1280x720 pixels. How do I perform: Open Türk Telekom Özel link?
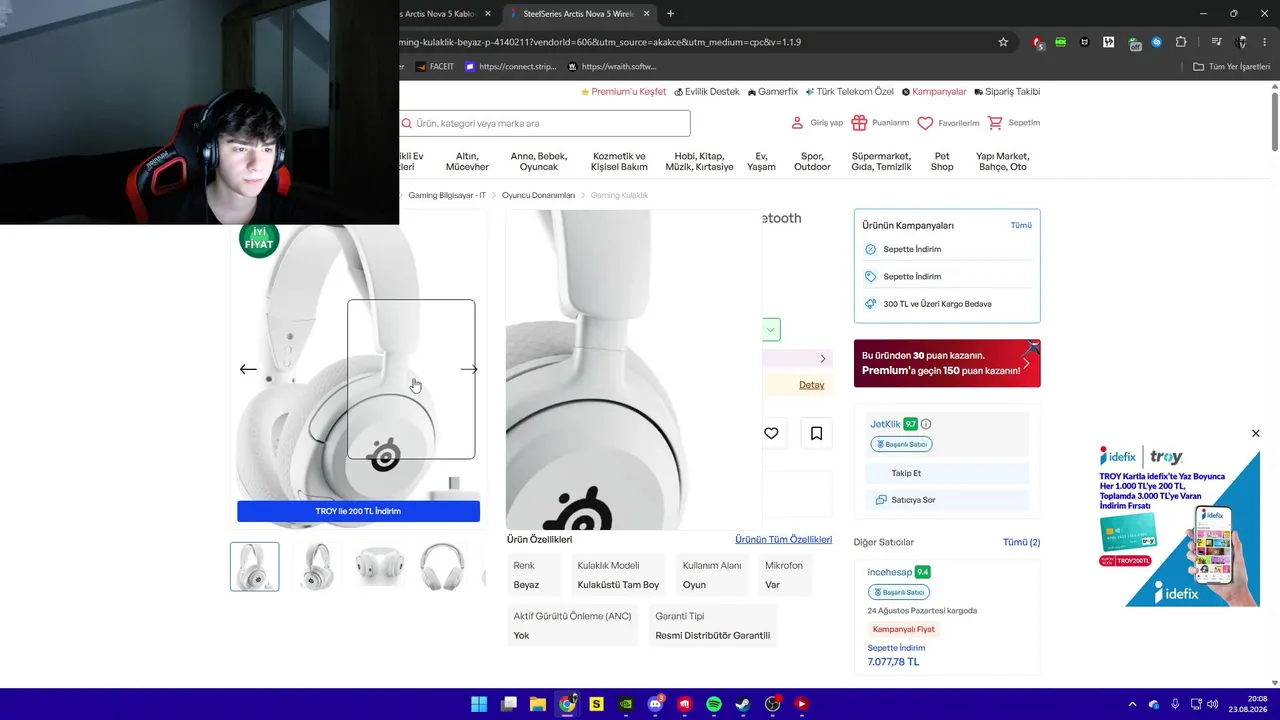(x=849, y=92)
